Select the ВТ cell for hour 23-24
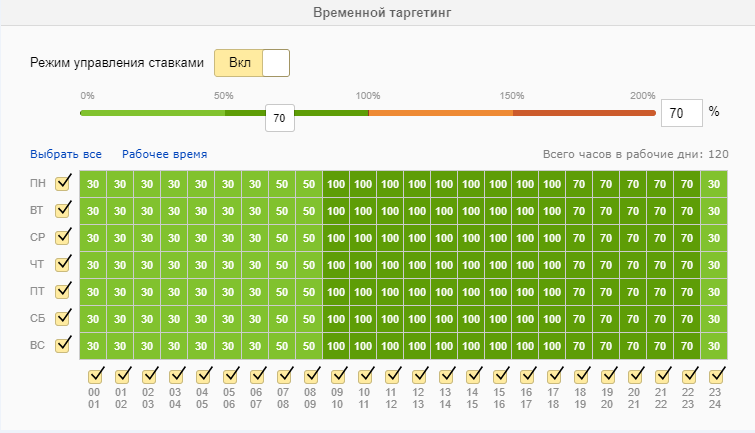 [x=714, y=211]
